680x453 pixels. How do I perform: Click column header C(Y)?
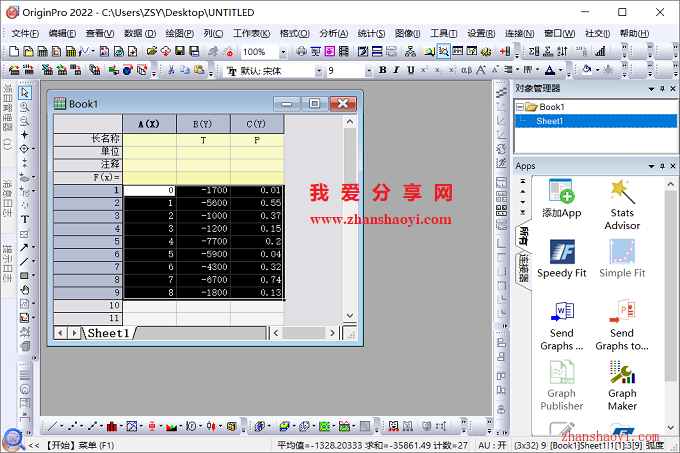pos(257,124)
